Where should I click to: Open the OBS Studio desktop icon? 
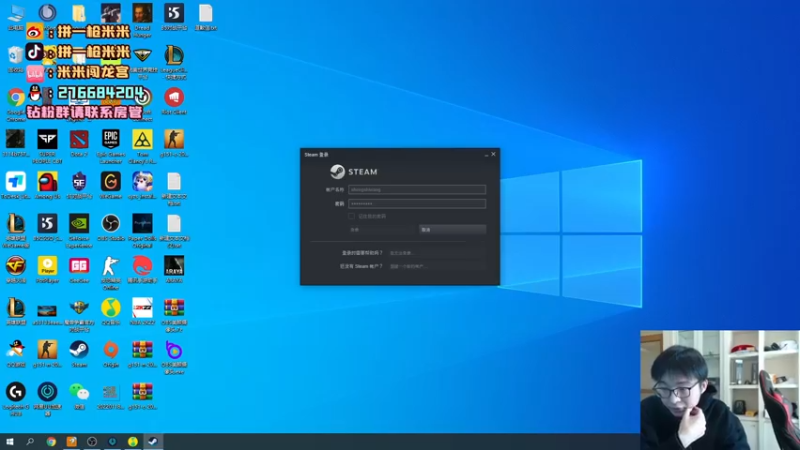click(x=111, y=223)
